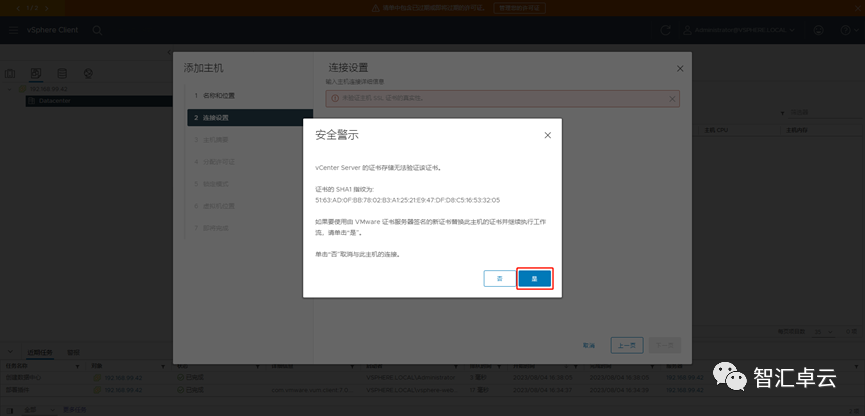Open 192.168.99.42 target of 部署插件 task
The height and width of the screenshot is (416, 865).
click(x=123, y=390)
